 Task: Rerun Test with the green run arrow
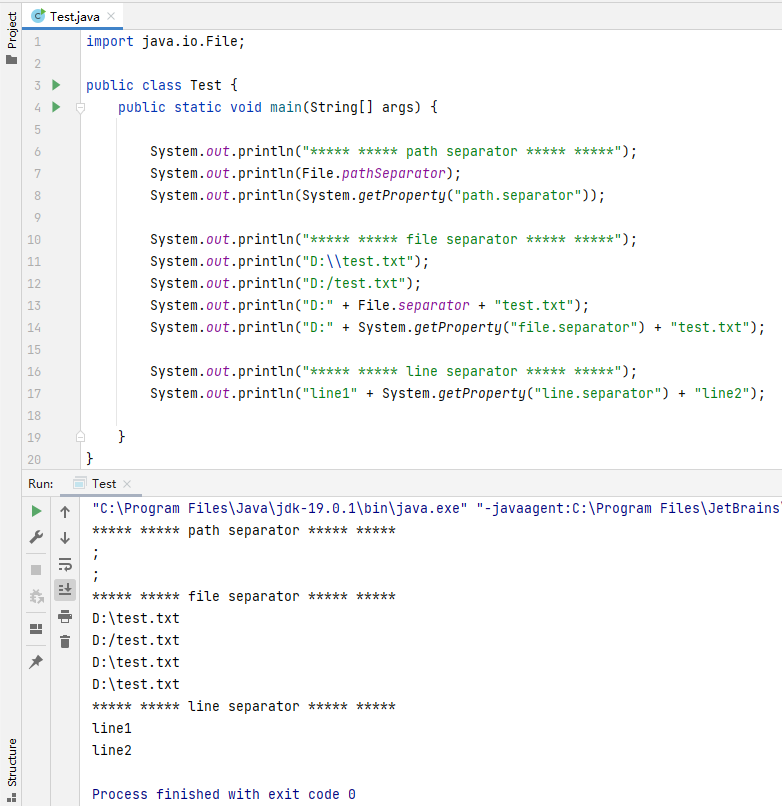point(36,510)
